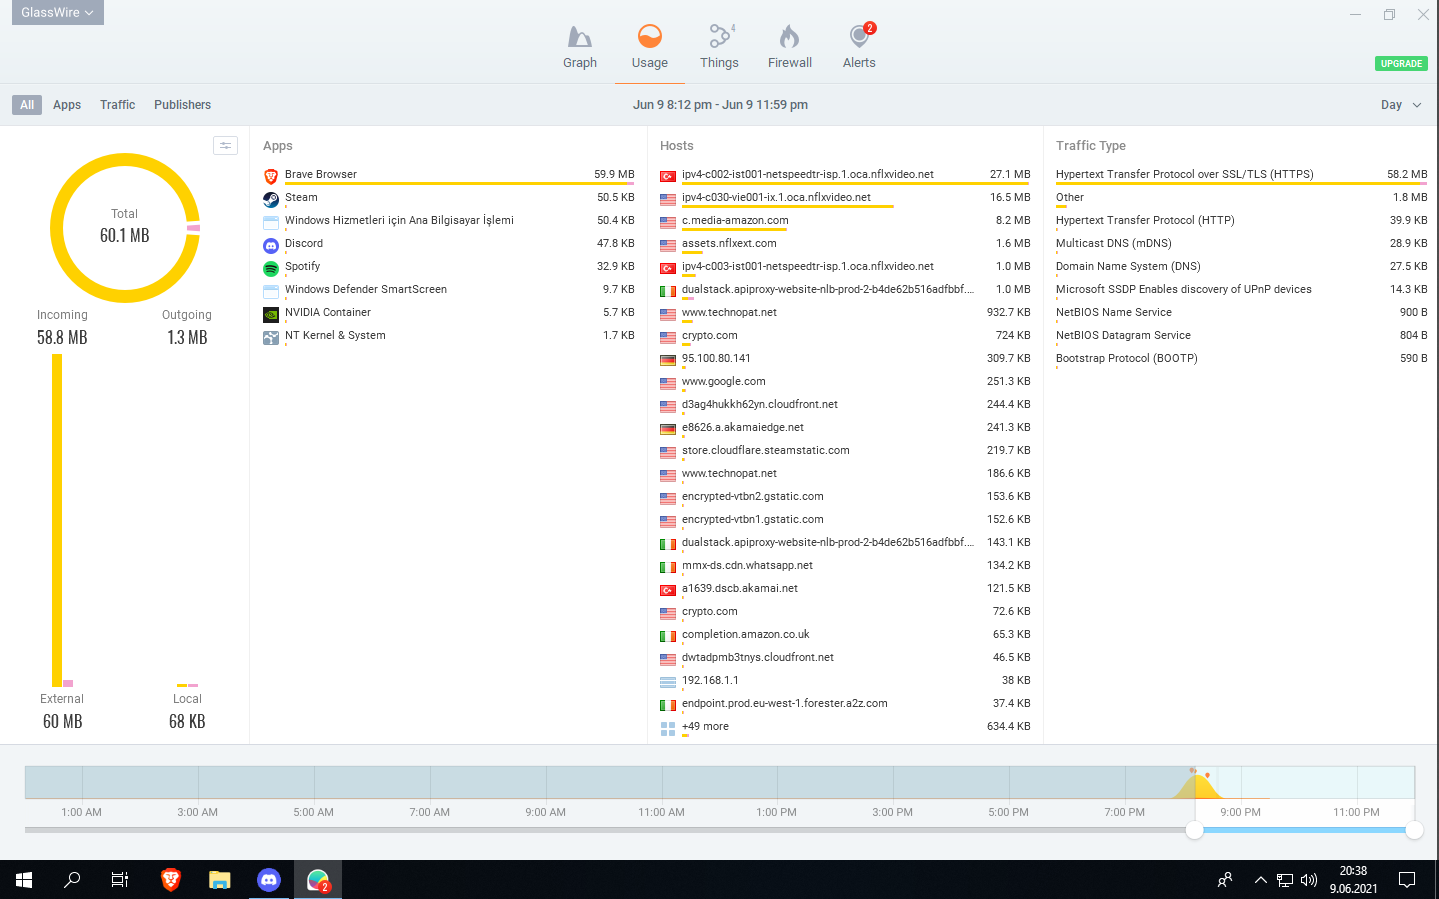Open File Explorer from the taskbar
Image resolution: width=1439 pixels, height=899 pixels.
(219, 880)
